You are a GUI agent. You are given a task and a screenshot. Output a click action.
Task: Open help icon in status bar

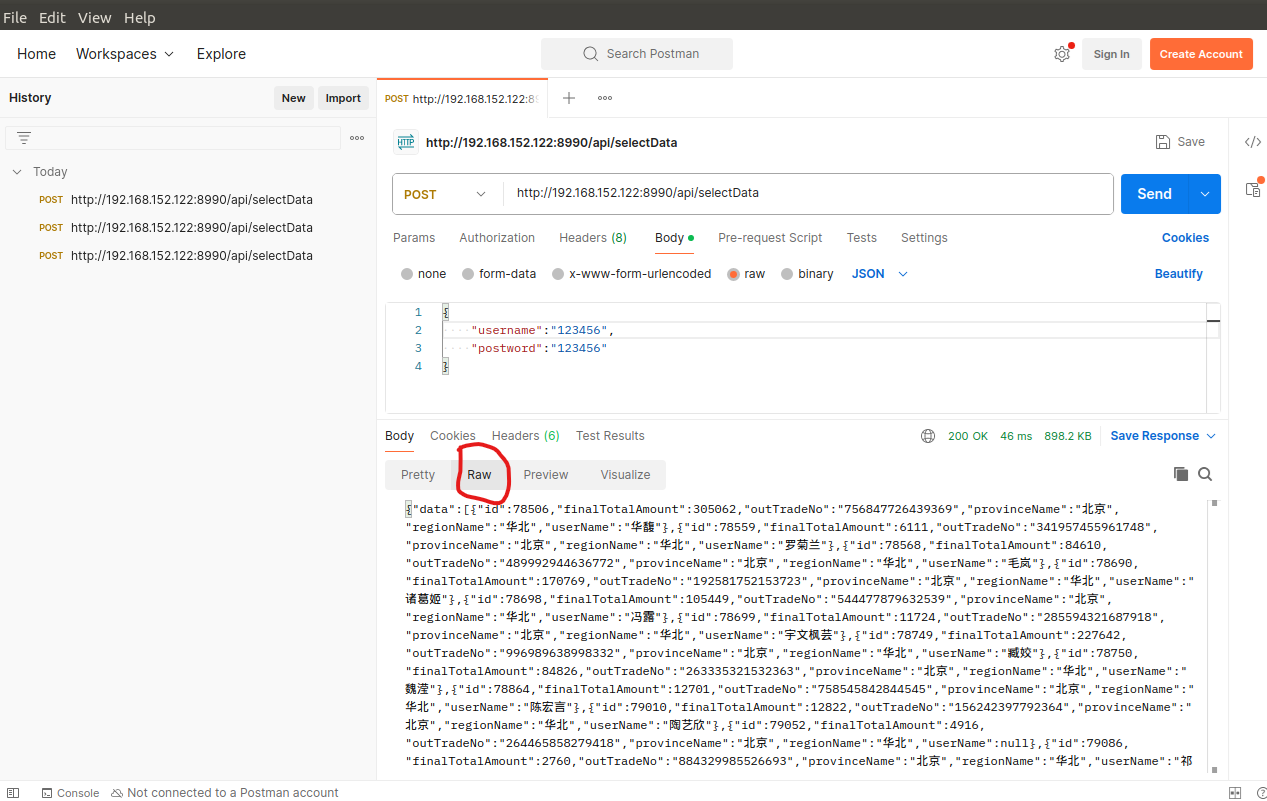tap(1261, 793)
